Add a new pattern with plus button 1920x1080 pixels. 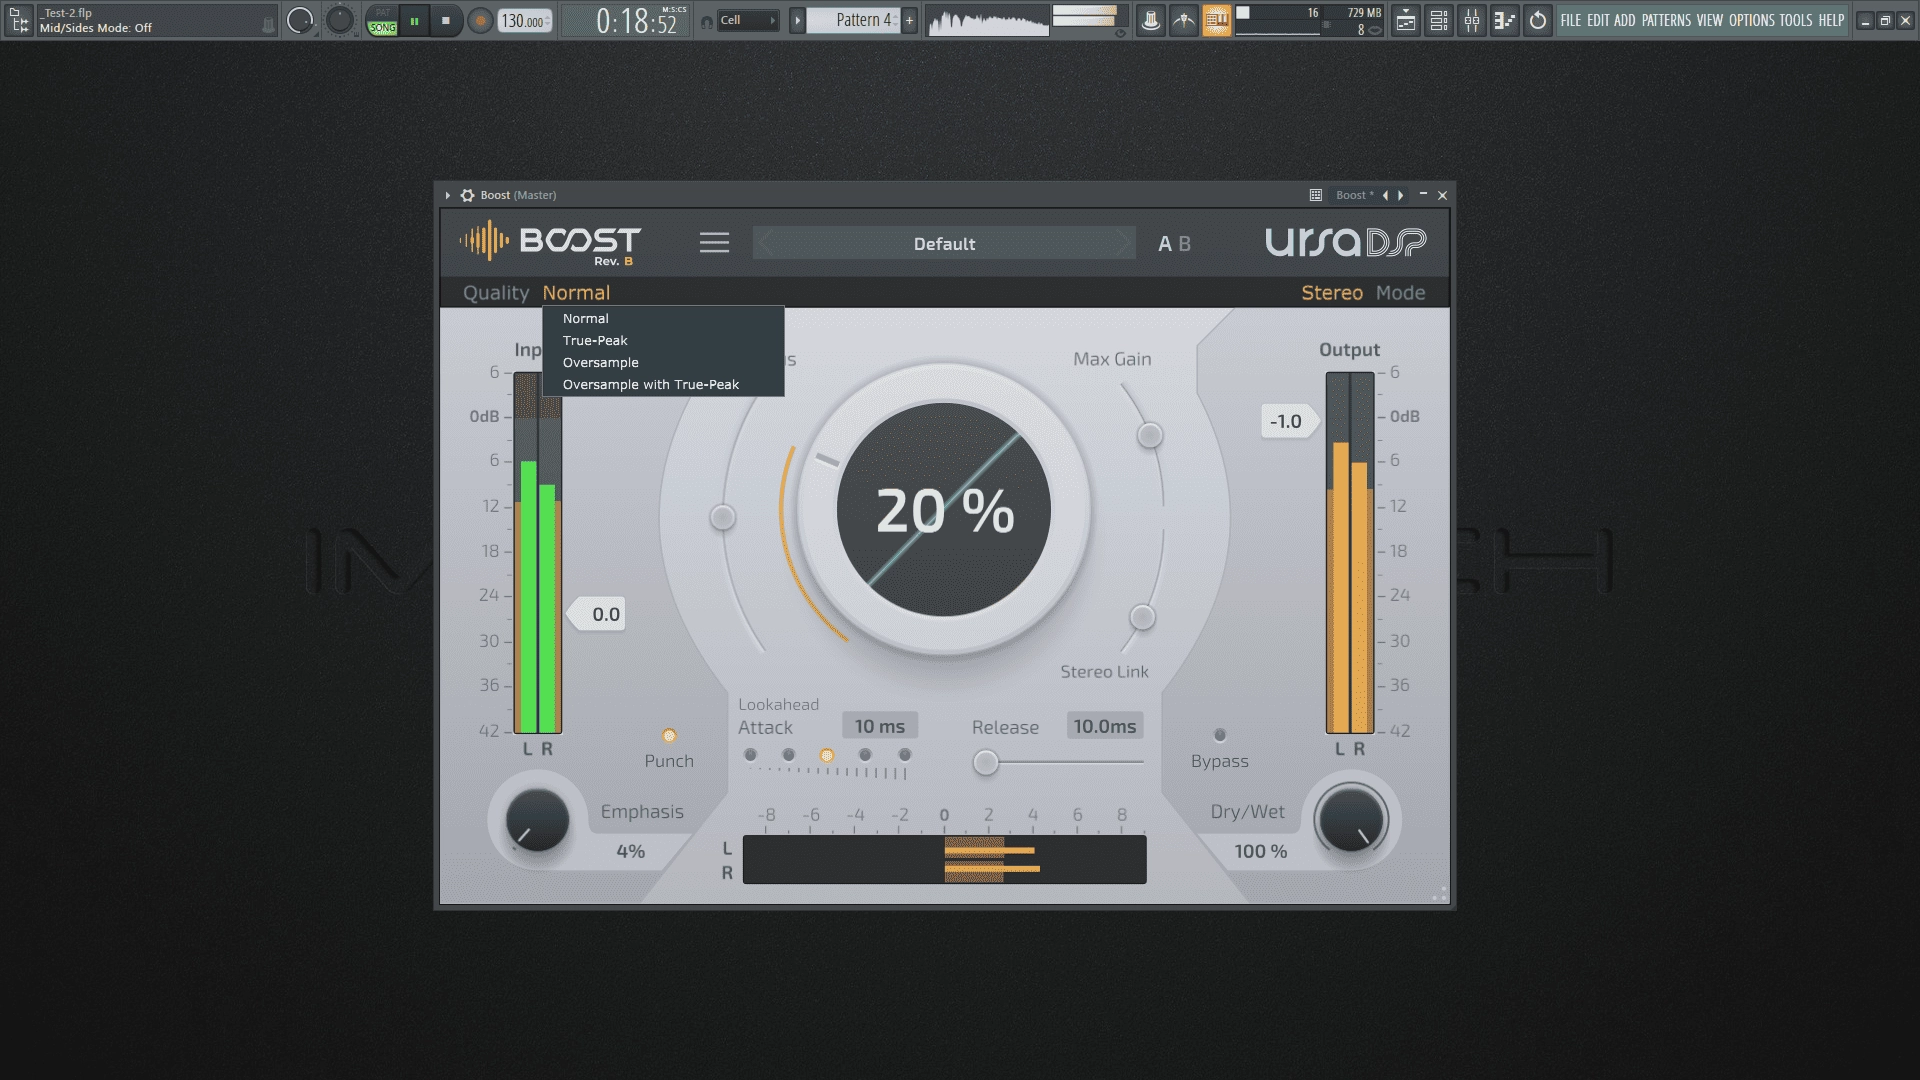click(909, 20)
